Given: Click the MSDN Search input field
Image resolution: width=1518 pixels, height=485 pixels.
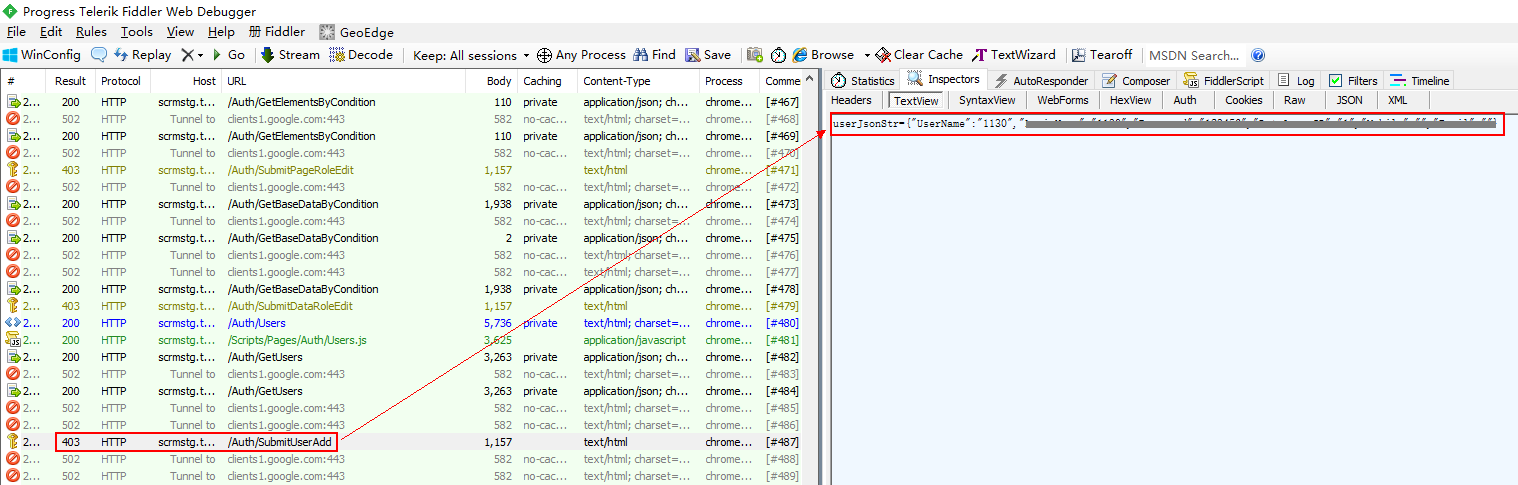Looking at the screenshot, I should tap(1194, 55).
